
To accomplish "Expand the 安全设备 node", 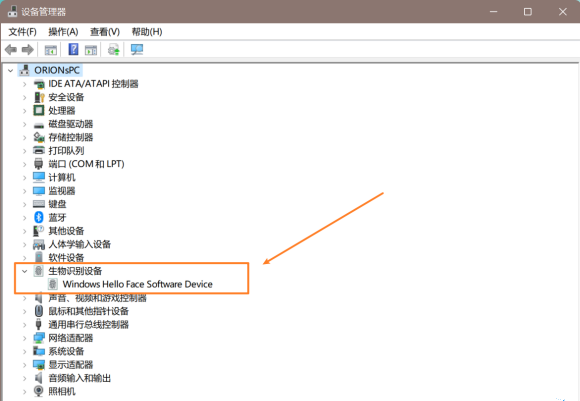I will 25,98.
